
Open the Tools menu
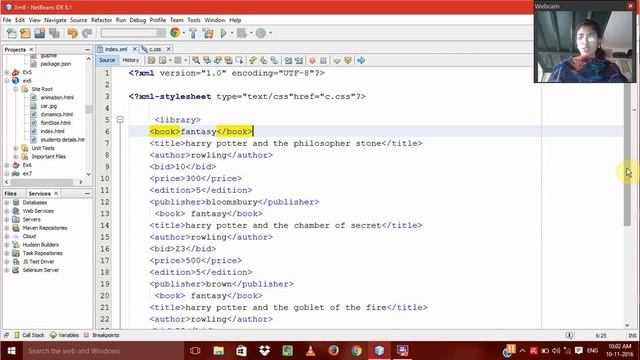coord(194,20)
